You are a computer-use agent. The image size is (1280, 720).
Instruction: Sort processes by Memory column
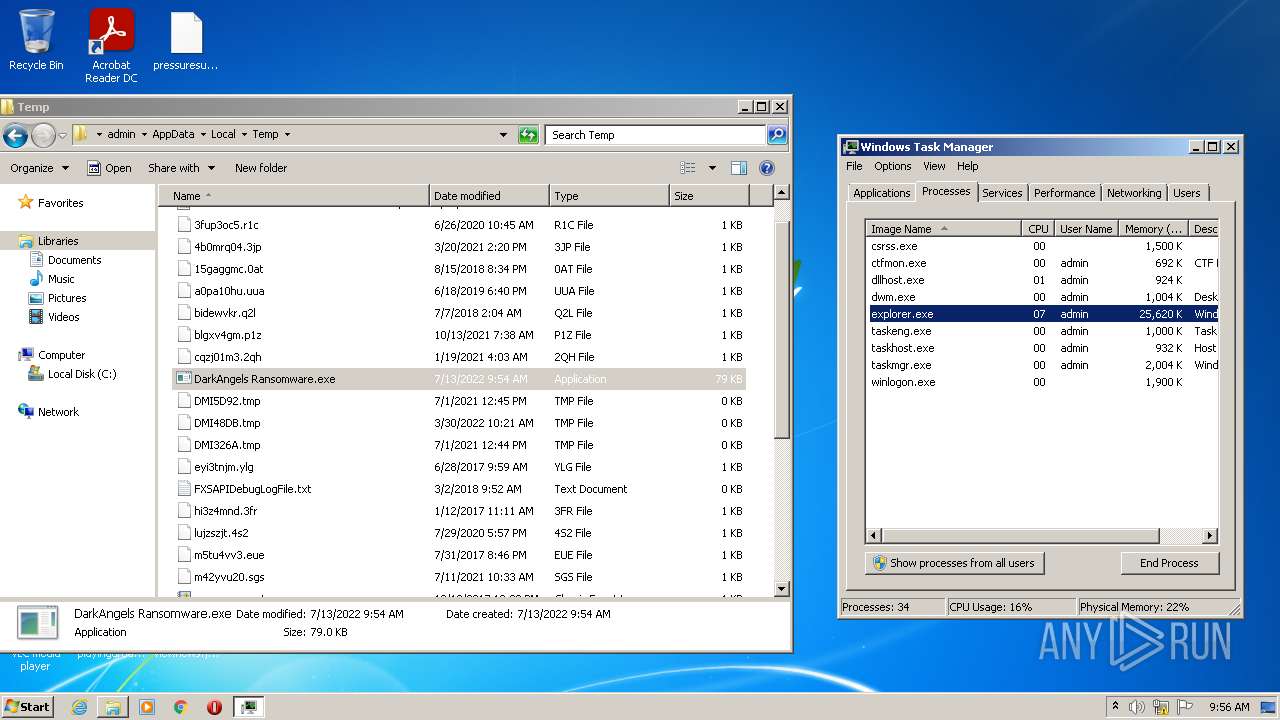point(1153,229)
